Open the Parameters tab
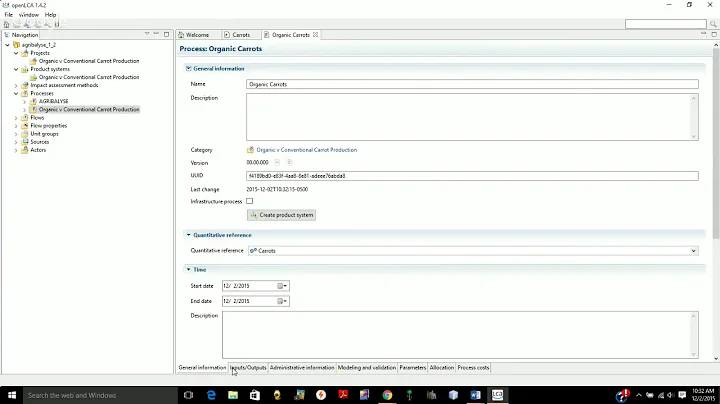 point(412,368)
